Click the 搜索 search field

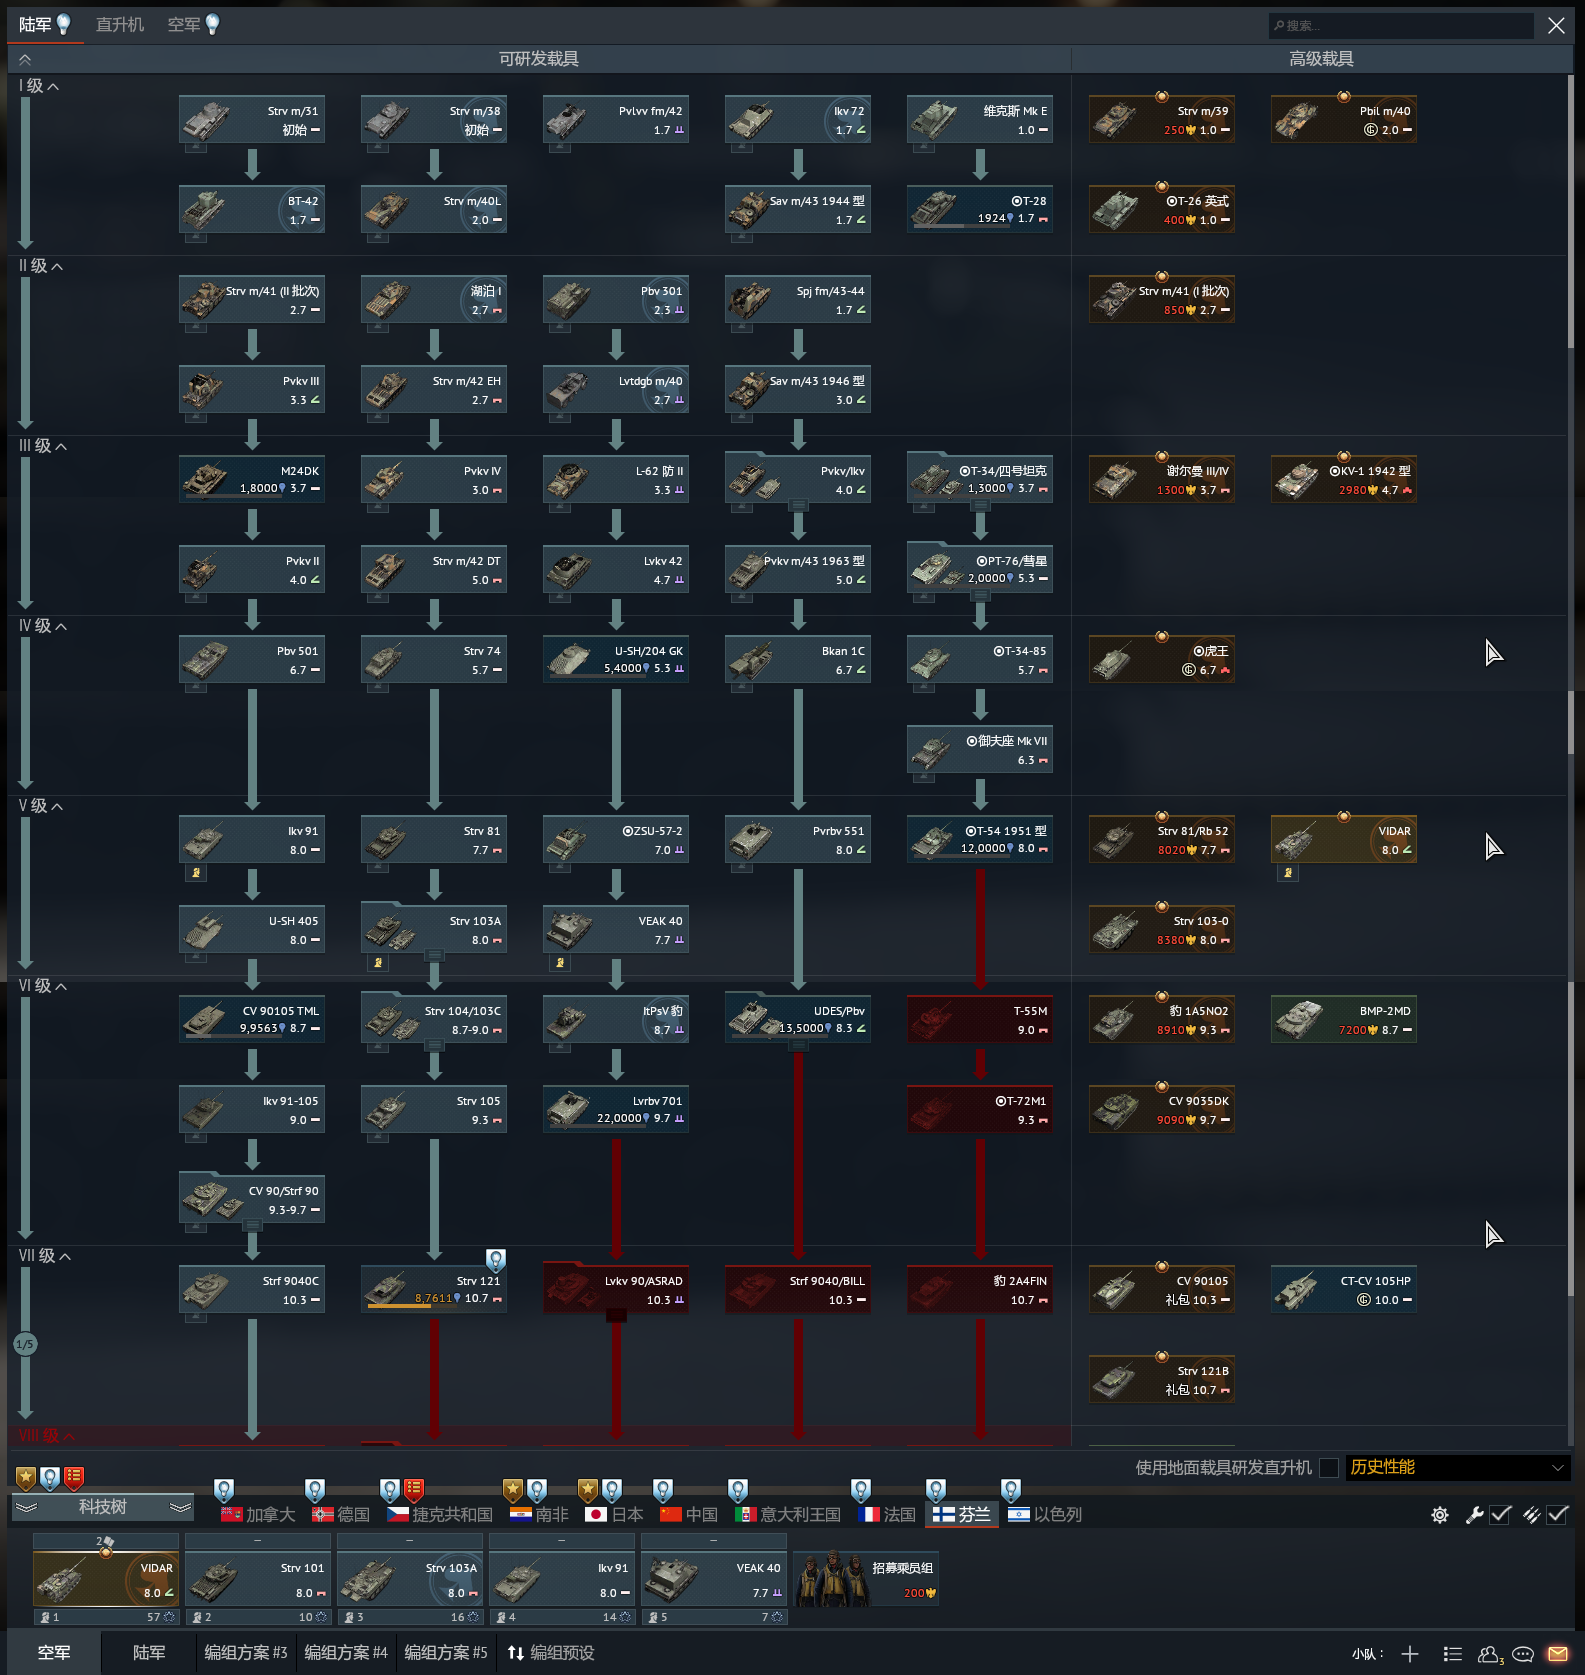click(1400, 25)
